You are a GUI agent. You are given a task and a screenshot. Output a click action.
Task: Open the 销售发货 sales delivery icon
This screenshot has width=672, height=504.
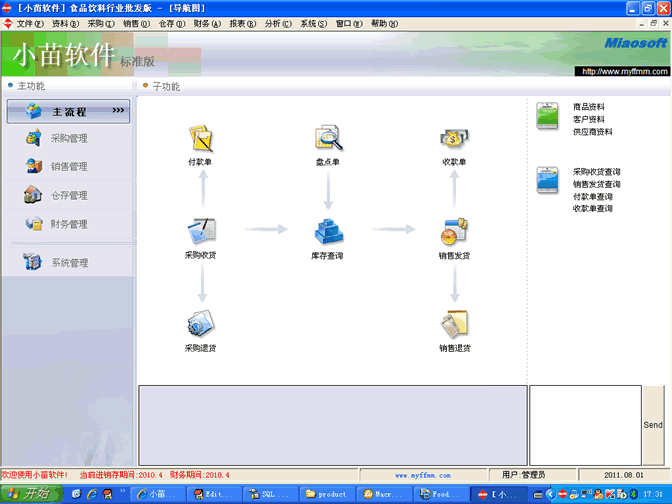click(454, 231)
